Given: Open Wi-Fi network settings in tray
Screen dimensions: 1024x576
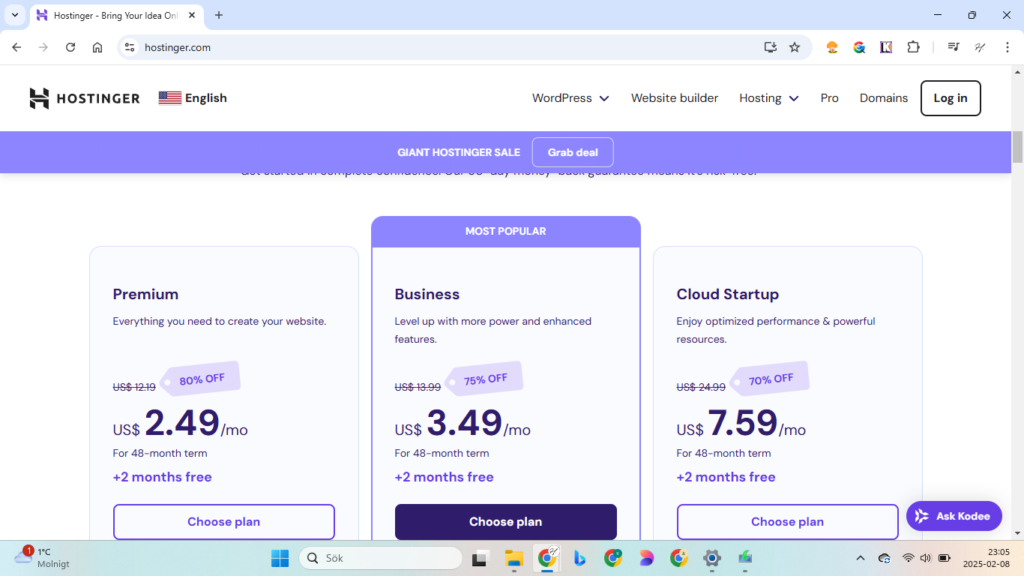Looking at the screenshot, I should [x=908, y=558].
